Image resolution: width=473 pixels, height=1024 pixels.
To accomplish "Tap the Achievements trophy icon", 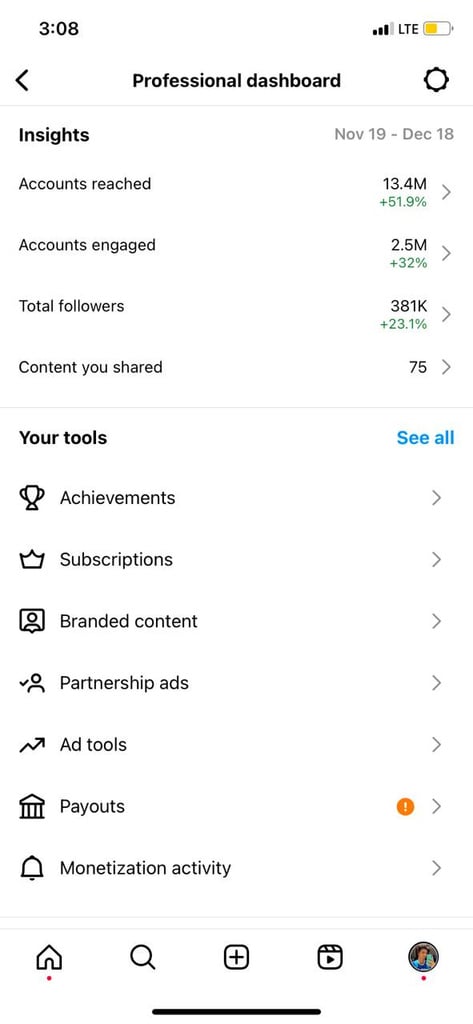I will click(x=32, y=498).
